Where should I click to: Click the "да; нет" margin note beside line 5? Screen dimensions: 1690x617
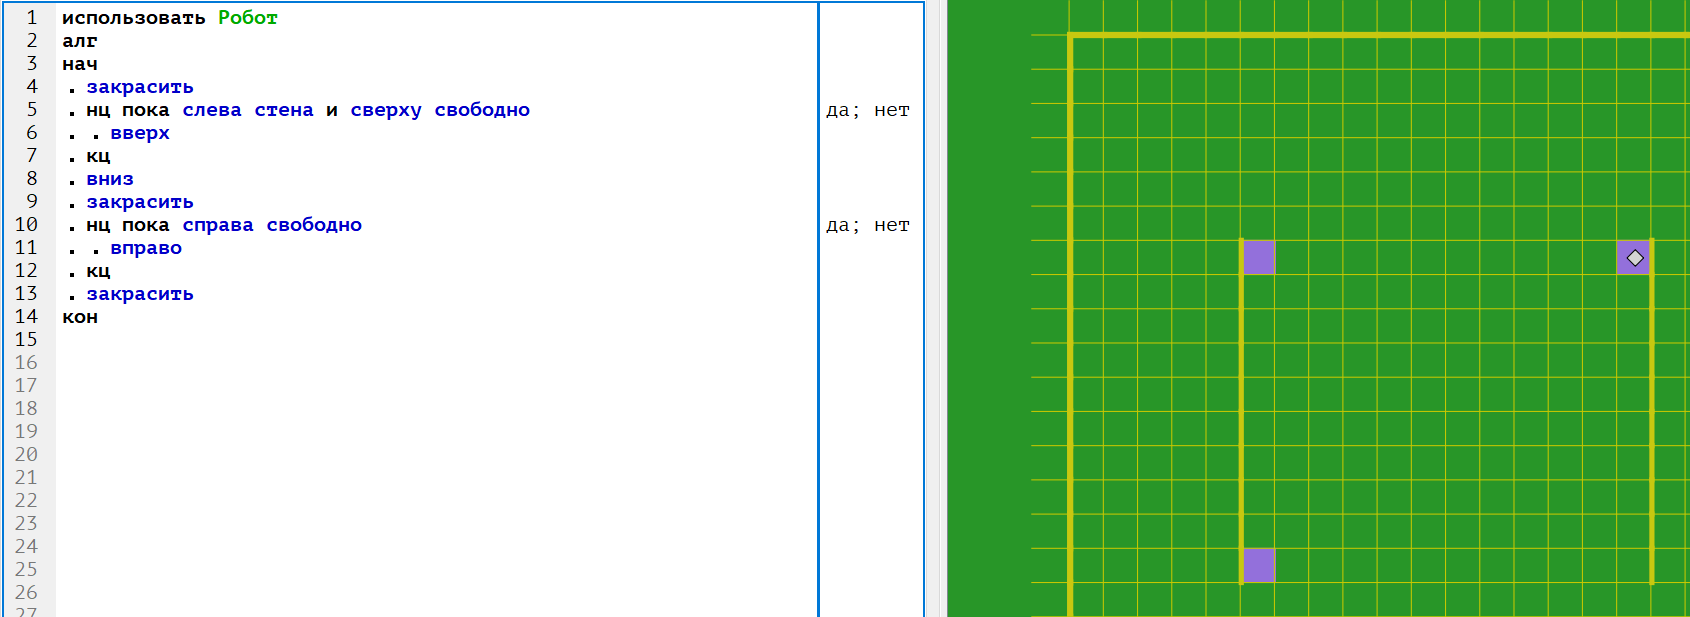coord(867,110)
